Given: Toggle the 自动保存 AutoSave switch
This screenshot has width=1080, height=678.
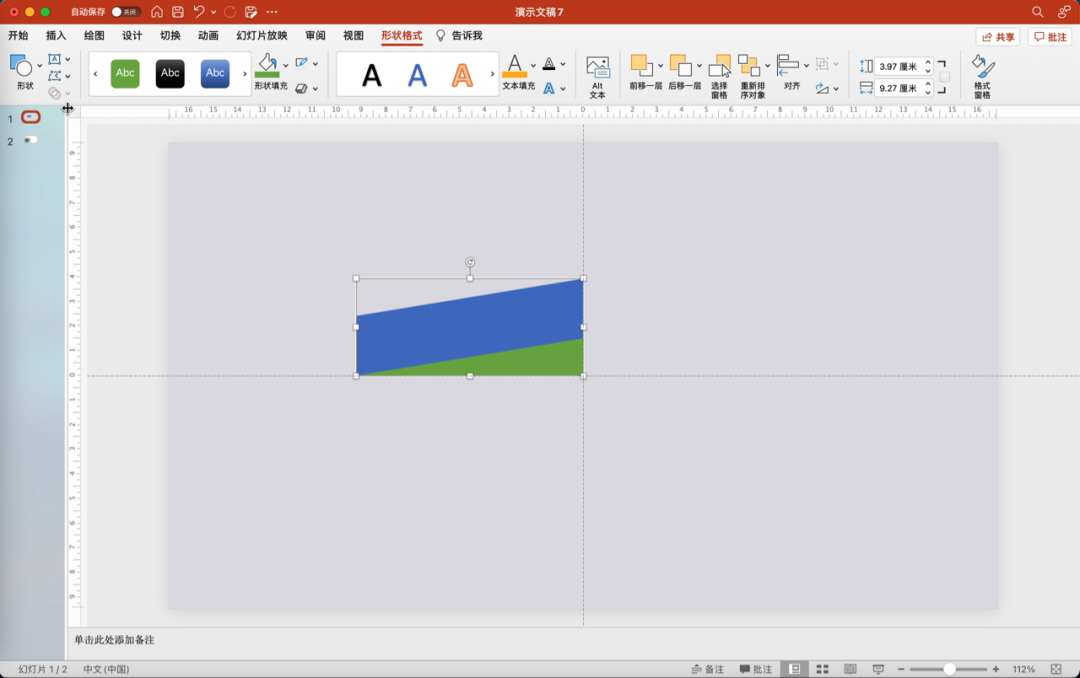Looking at the screenshot, I should (x=125, y=12).
